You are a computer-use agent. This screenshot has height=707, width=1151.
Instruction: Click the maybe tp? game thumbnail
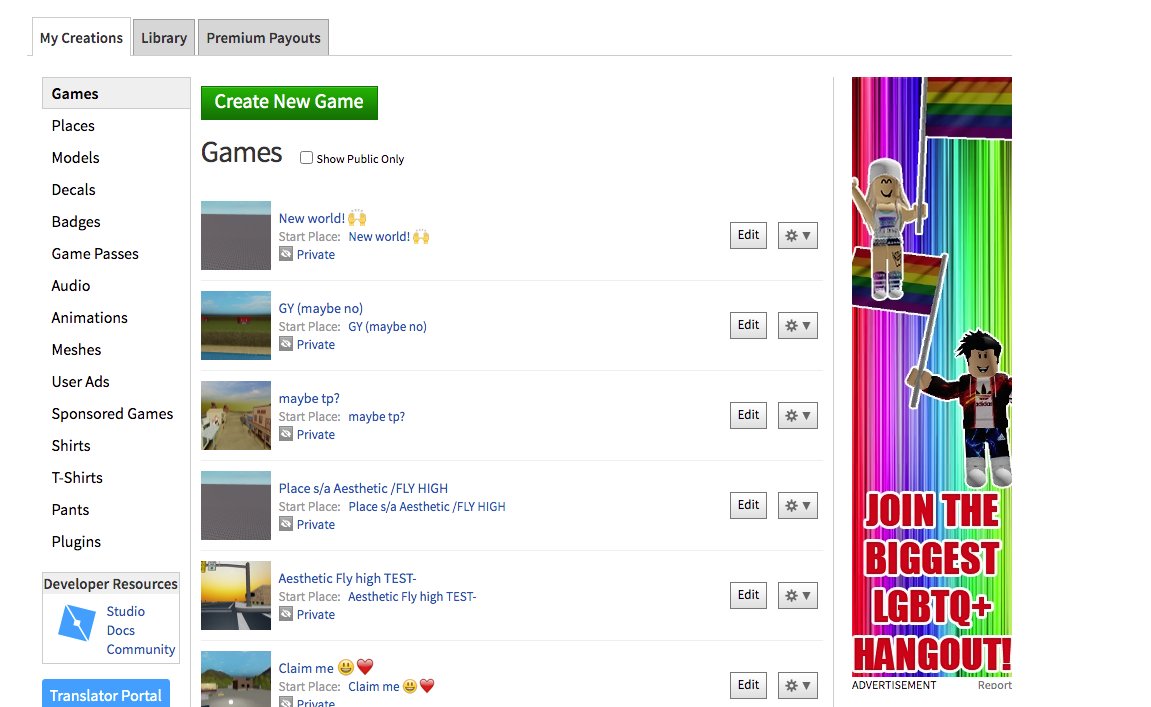pos(236,416)
